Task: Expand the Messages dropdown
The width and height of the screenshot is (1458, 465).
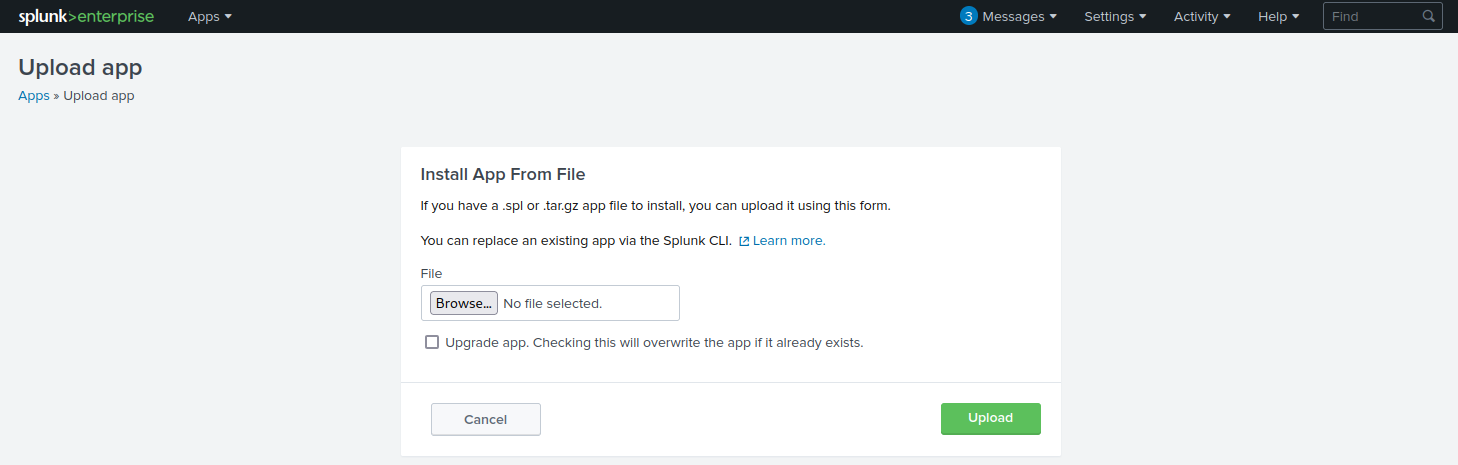Action: 1019,17
